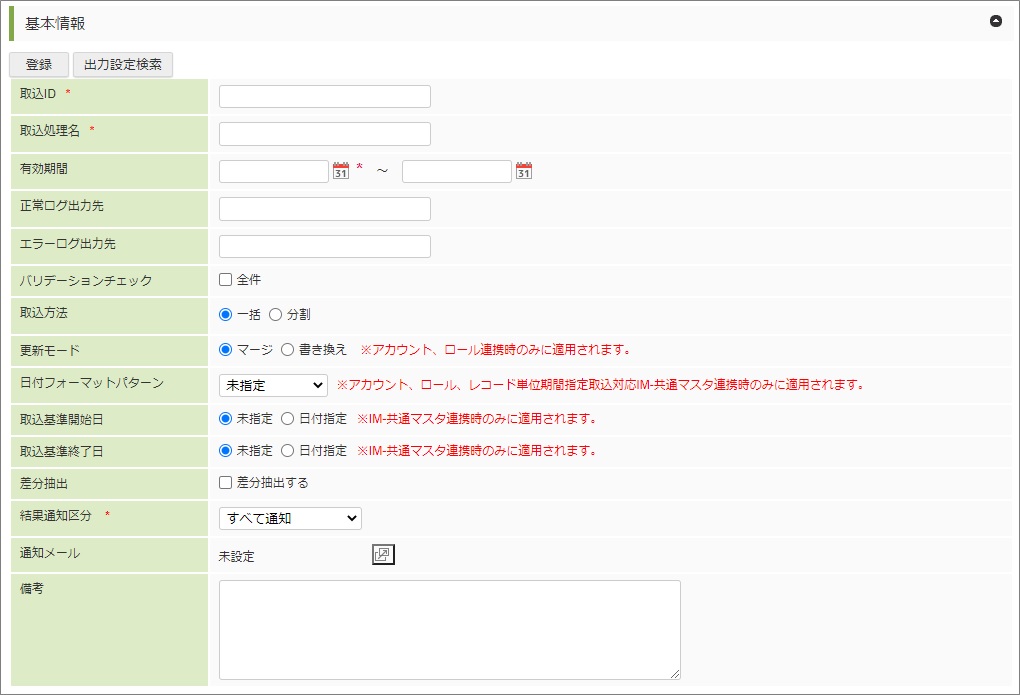The height and width of the screenshot is (695, 1020).
Task: Focus the 正常ログ出力先 field
Action: point(324,209)
